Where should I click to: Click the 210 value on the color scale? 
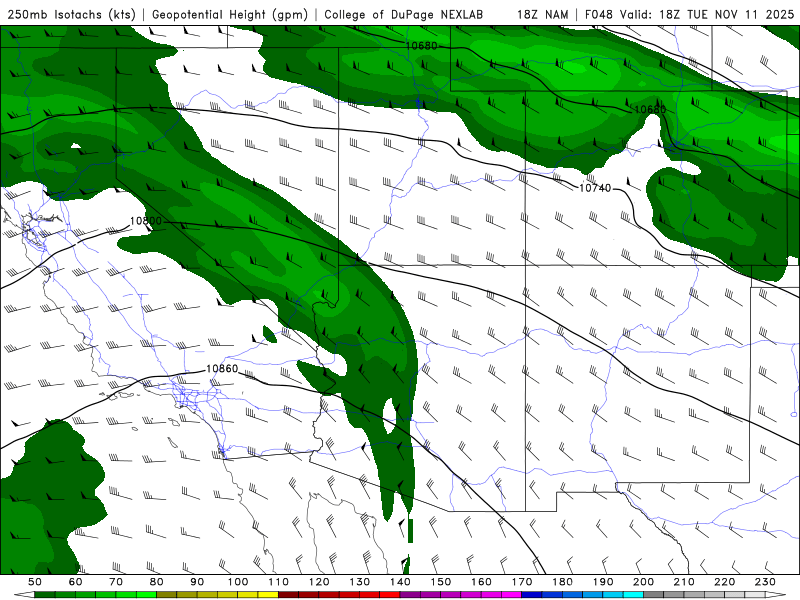pyautogui.click(x=684, y=582)
